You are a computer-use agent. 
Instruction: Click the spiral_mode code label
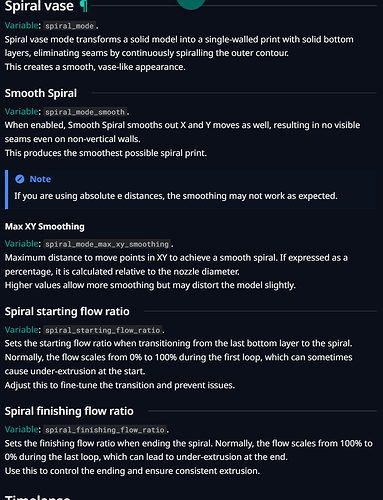click(x=70, y=26)
